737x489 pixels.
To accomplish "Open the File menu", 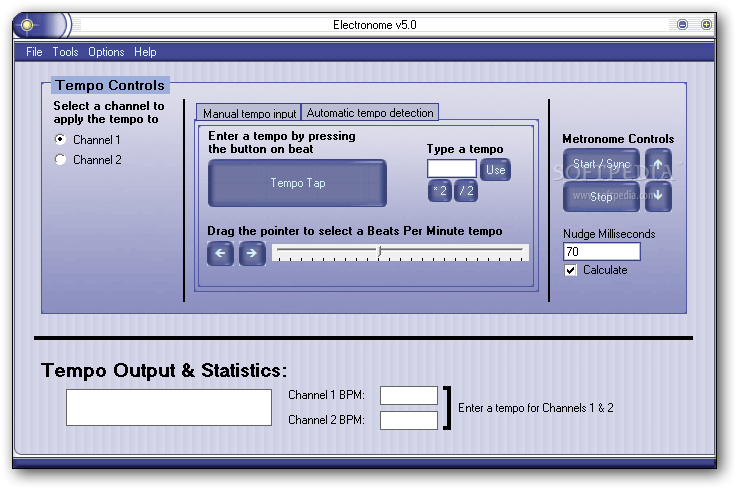I will coord(34,52).
